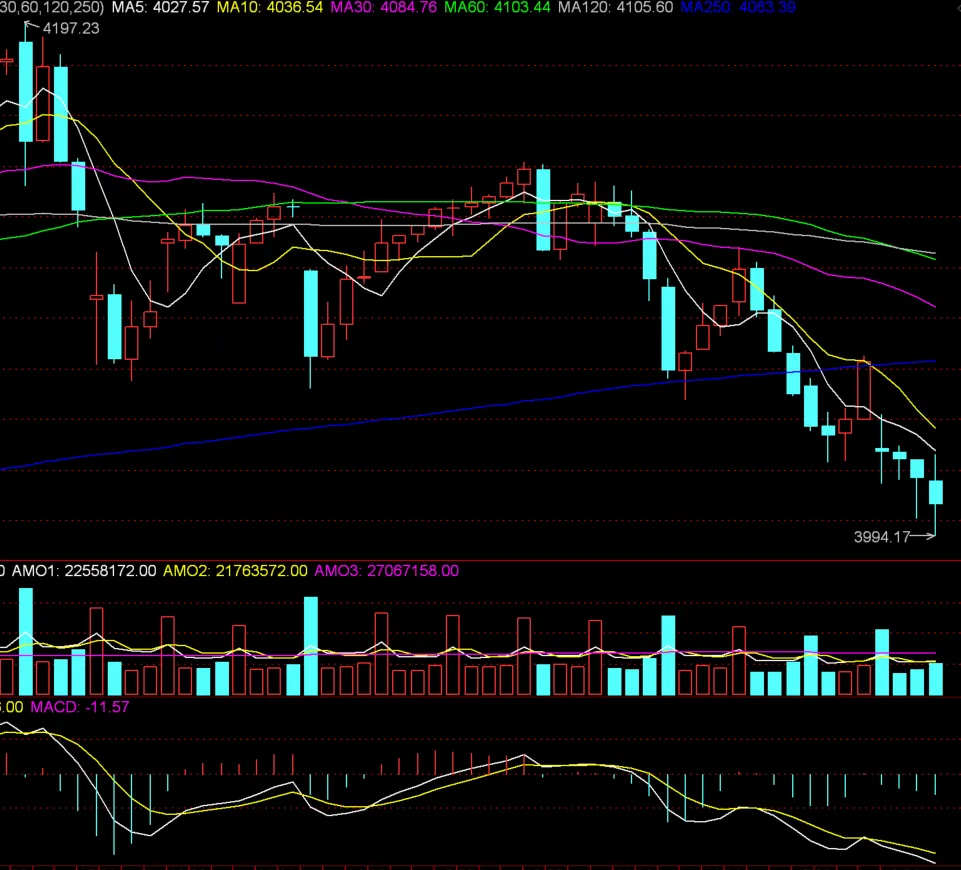961x870 pixels.
Task: Click the MACD: -11.57 label
Action: tap(80, 707)
